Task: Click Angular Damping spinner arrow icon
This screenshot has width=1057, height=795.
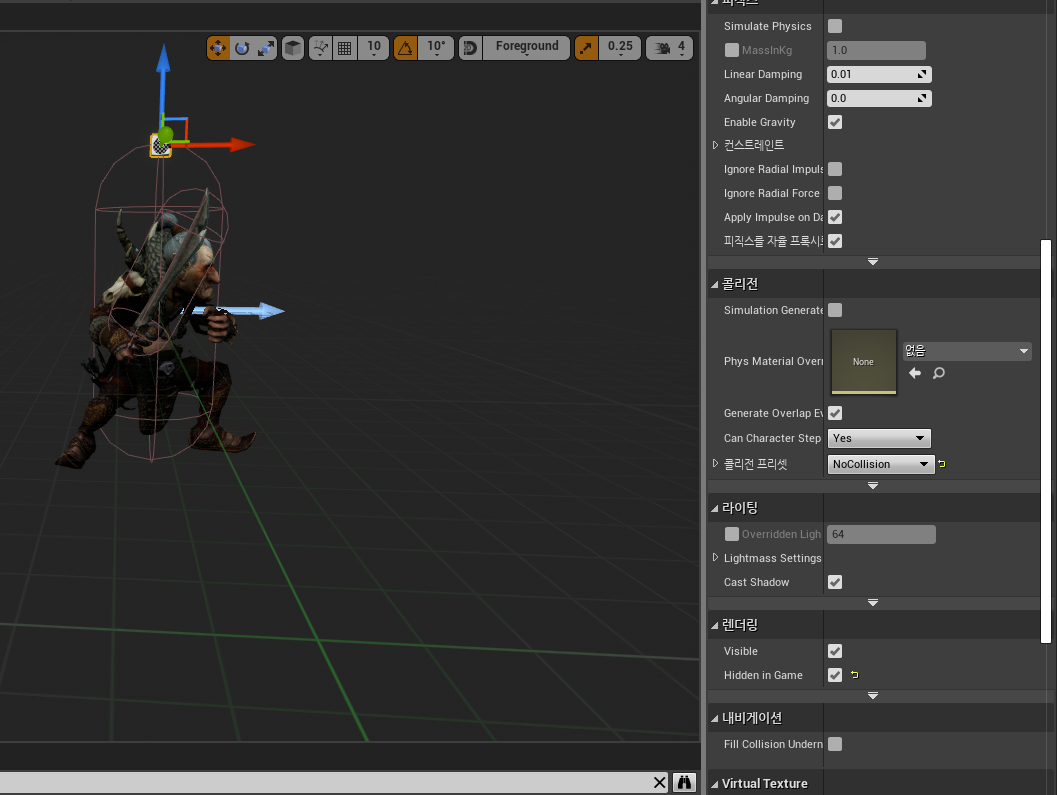Action: 922,98
